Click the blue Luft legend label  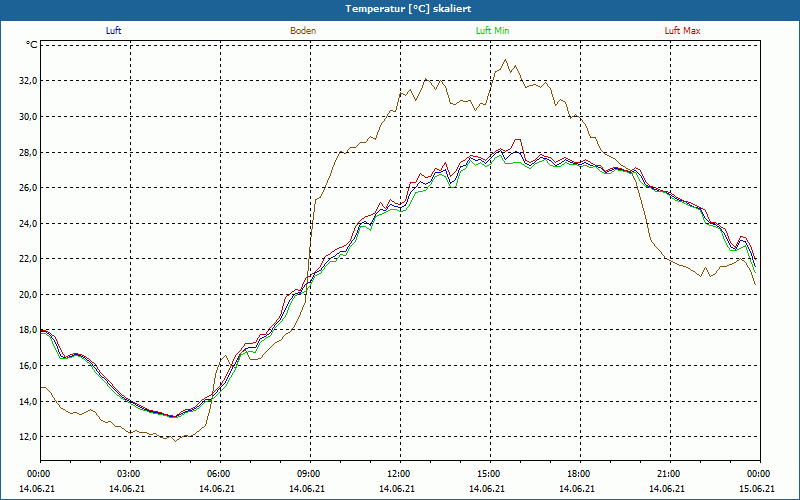(x=113, y=31)
